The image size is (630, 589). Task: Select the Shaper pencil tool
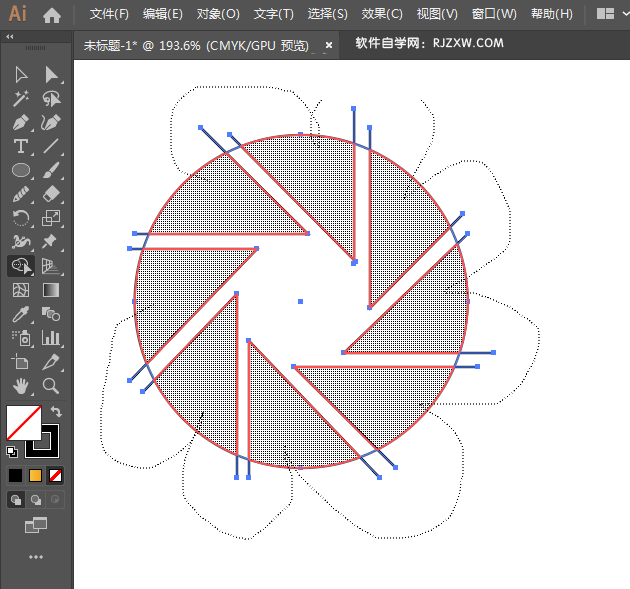pyautogui.click(x=21, y=194)
